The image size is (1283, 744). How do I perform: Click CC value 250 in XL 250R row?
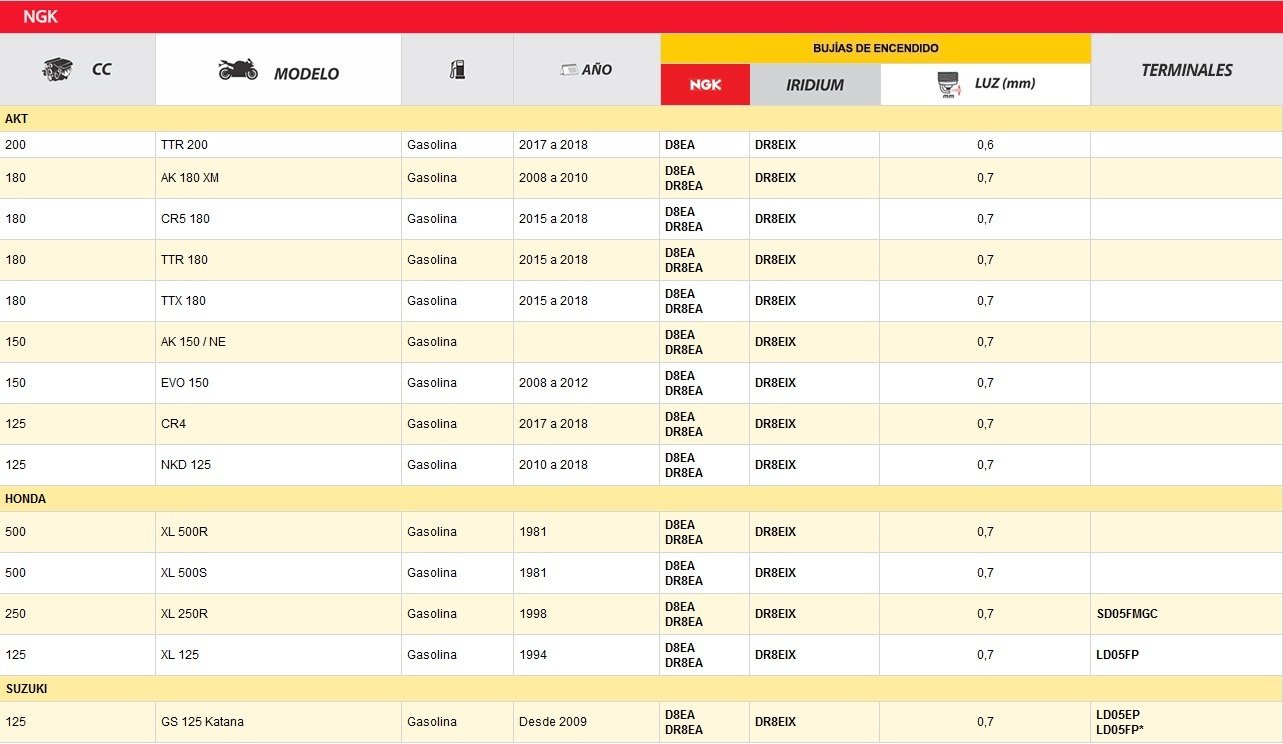[16, 614]
